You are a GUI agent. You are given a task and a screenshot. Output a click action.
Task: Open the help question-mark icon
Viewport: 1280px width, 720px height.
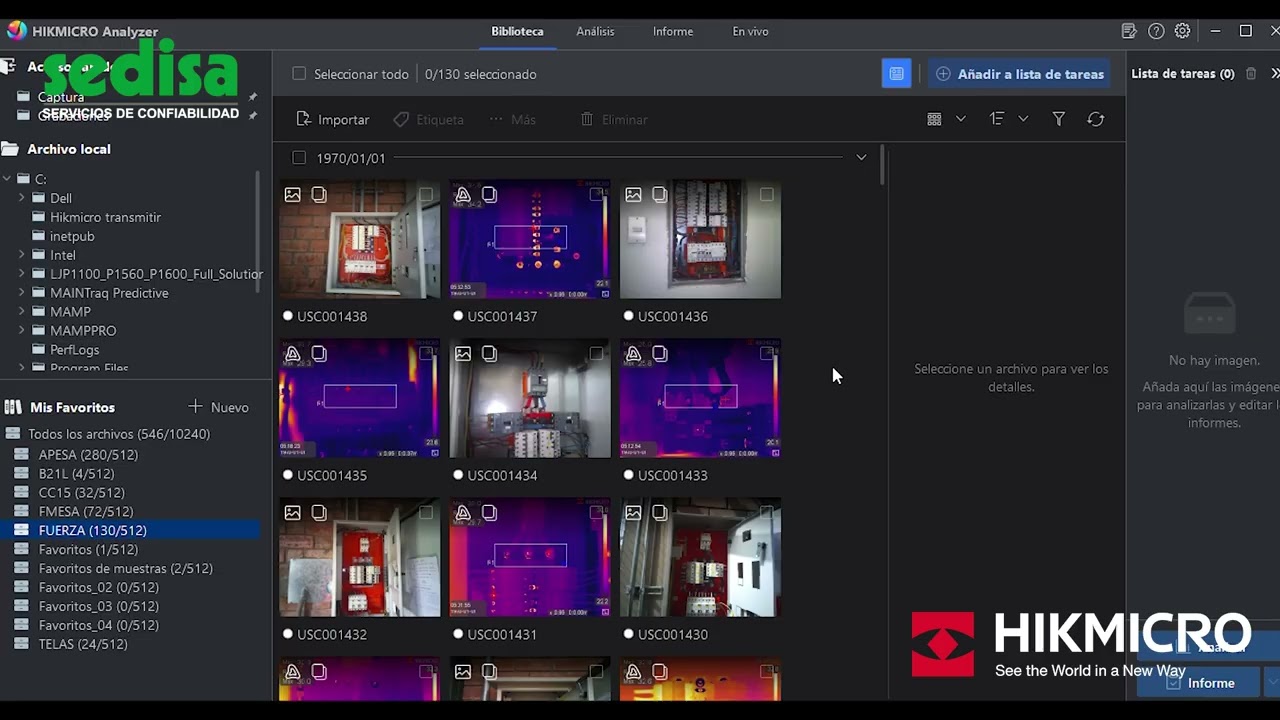[1156, 31]
